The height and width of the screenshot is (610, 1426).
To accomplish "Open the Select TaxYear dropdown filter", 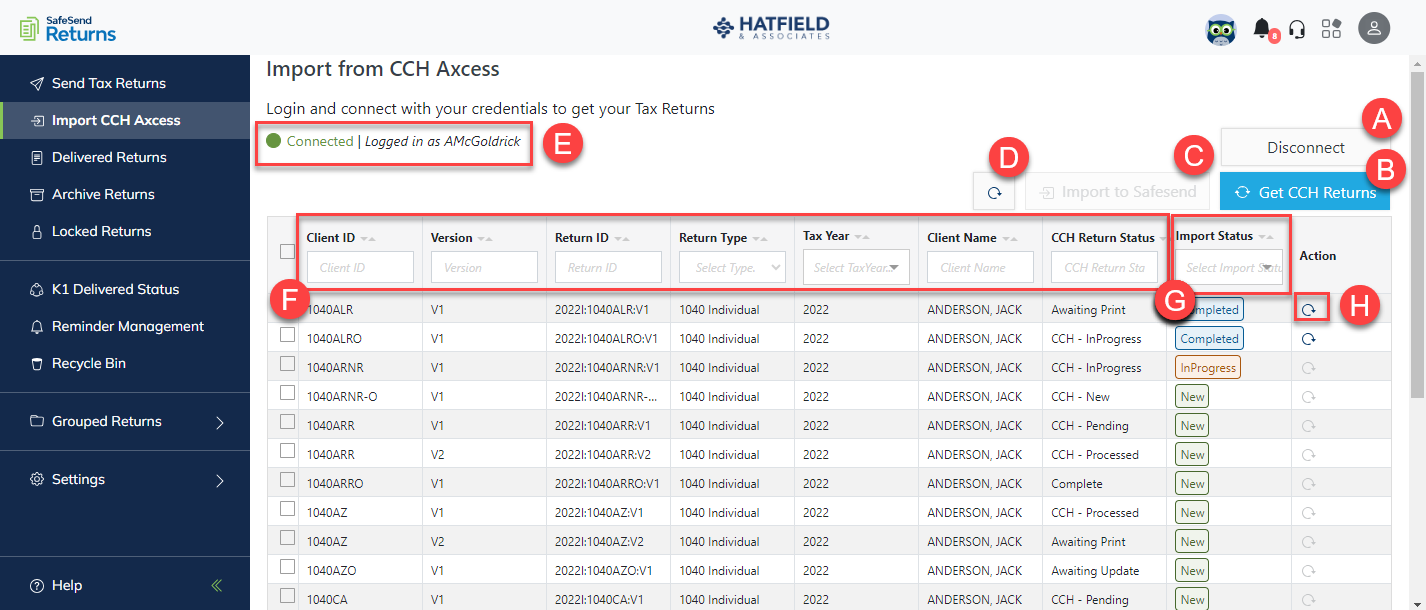I will pos(856,267).
